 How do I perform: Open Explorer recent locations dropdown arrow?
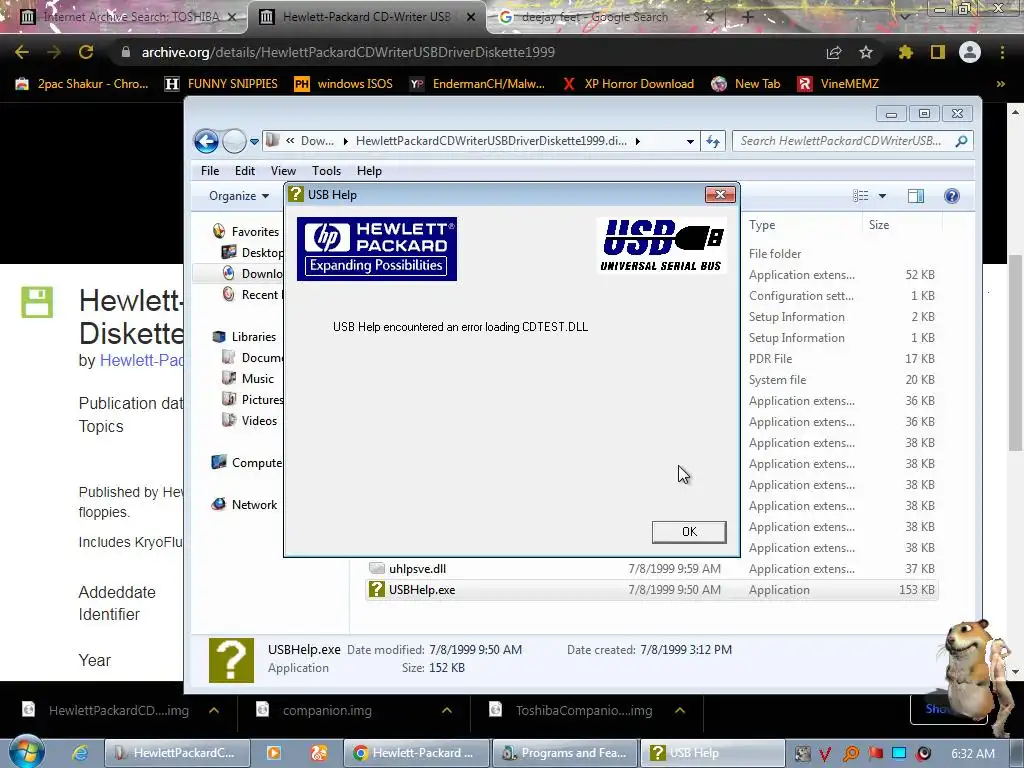pos(254,142)
